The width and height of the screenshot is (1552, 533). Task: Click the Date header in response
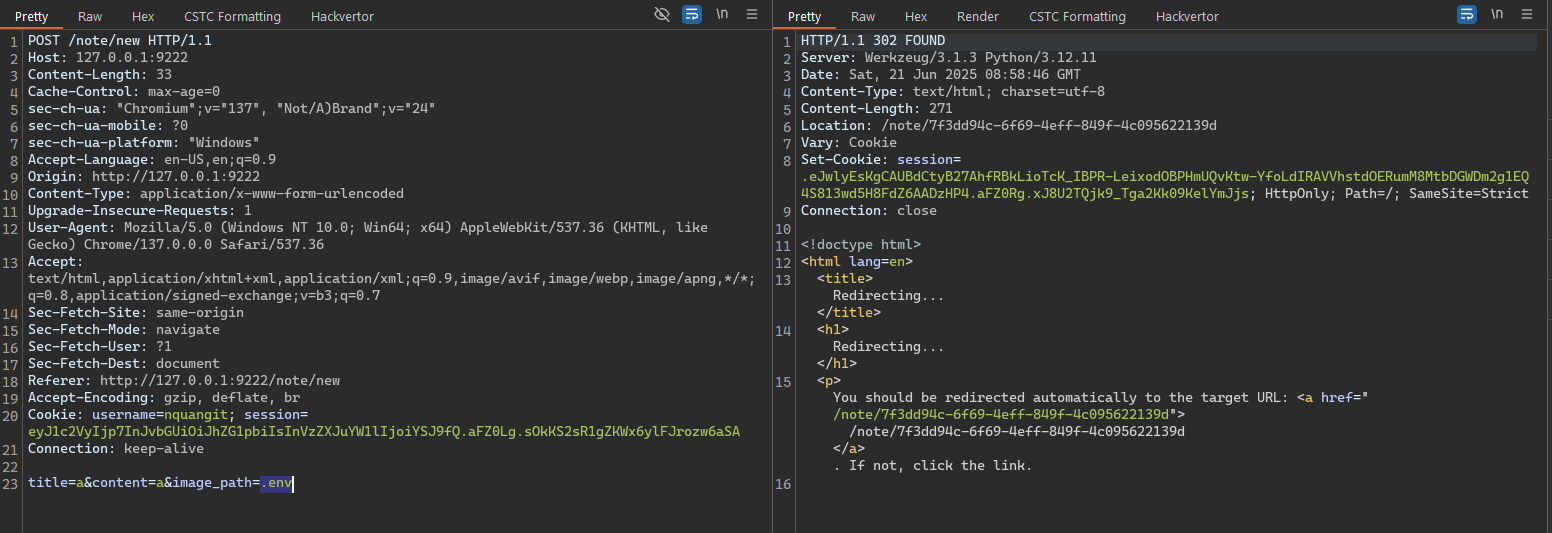[x=941, y=75]
